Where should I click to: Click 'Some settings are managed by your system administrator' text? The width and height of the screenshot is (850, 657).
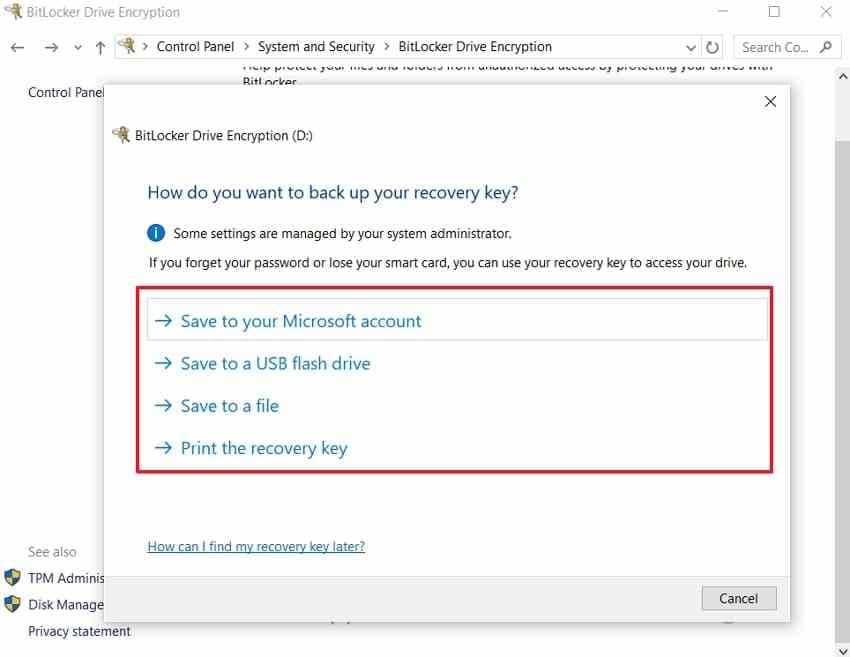click(x=342, y=234)
